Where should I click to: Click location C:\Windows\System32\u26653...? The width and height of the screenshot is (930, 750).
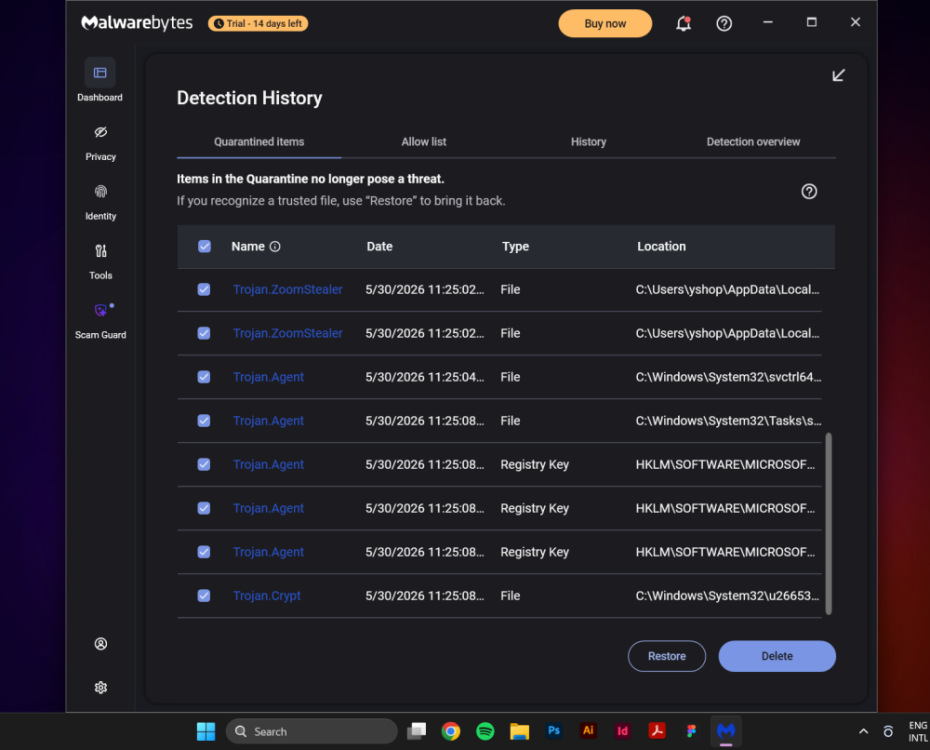727,596
